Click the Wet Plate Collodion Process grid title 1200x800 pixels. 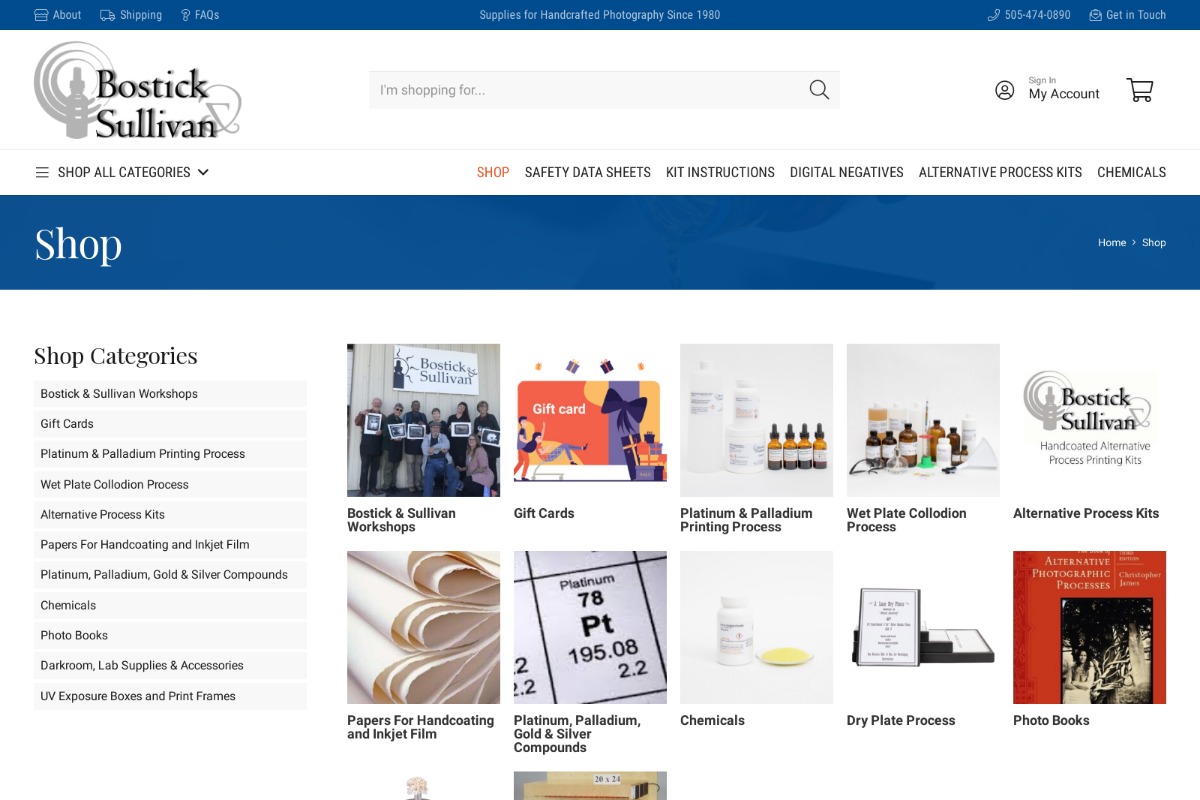pyautogui.click(x=906, y=520)
